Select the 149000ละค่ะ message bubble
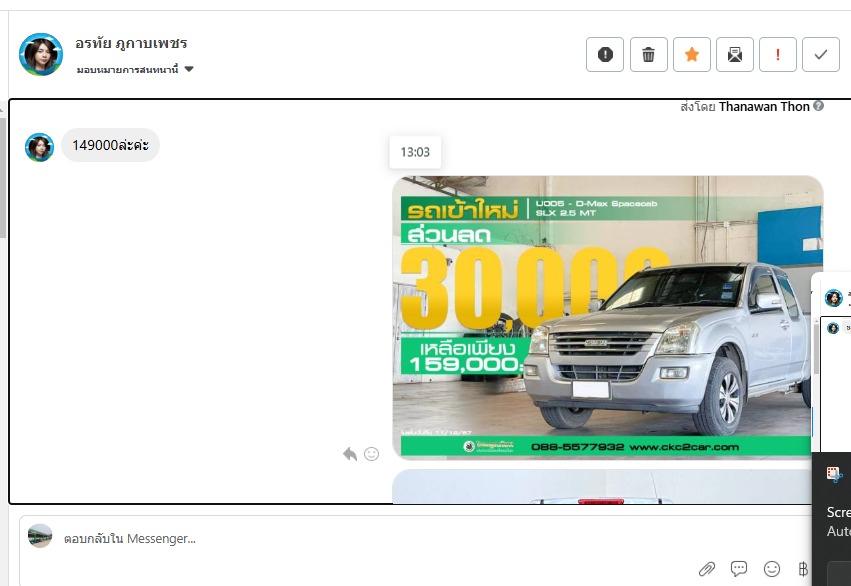The image size is (851, 586). point(110,145)
